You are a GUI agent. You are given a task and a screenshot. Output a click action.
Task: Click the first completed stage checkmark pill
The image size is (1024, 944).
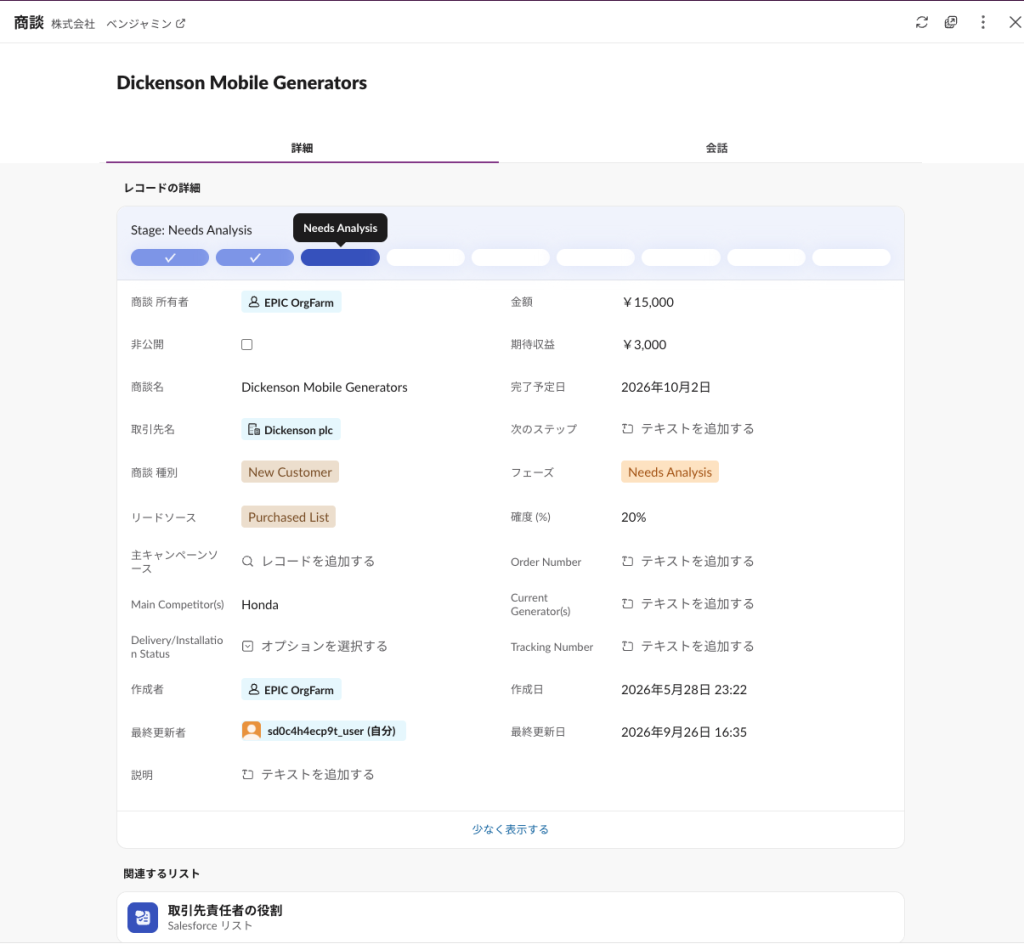pyautogui.click(x=170, y=258)
